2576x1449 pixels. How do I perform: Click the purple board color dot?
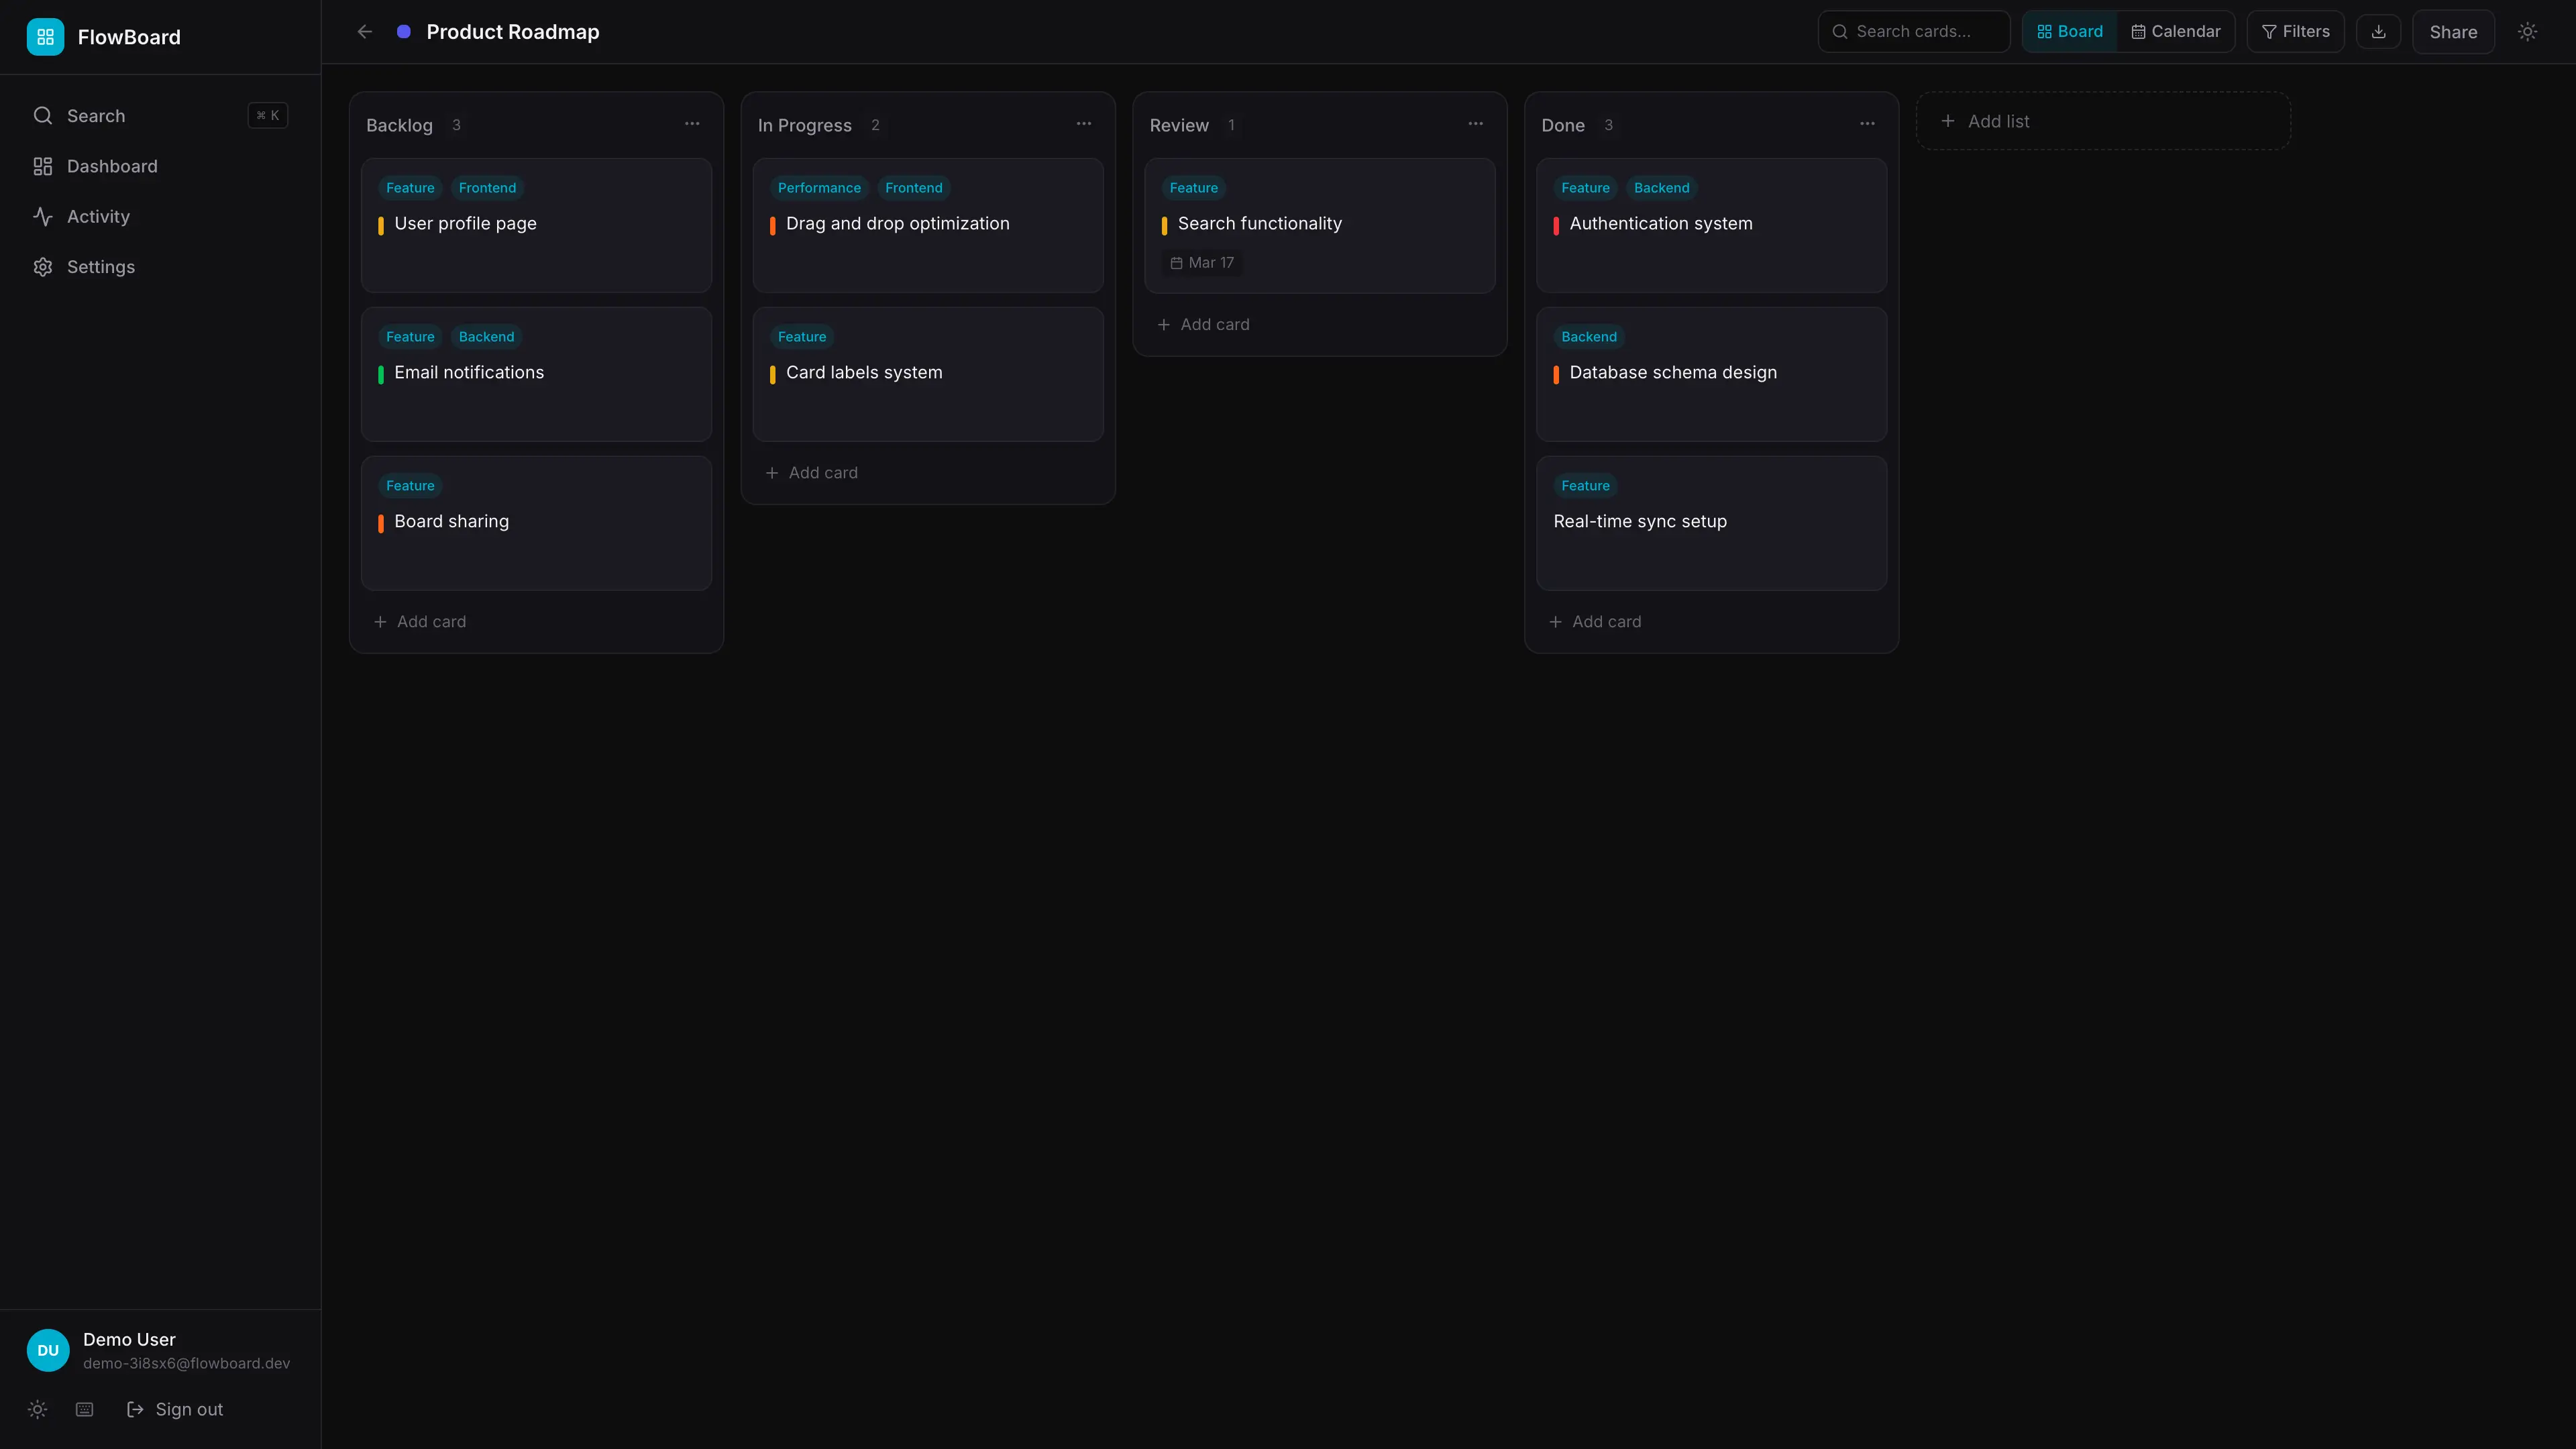point(404,31)
